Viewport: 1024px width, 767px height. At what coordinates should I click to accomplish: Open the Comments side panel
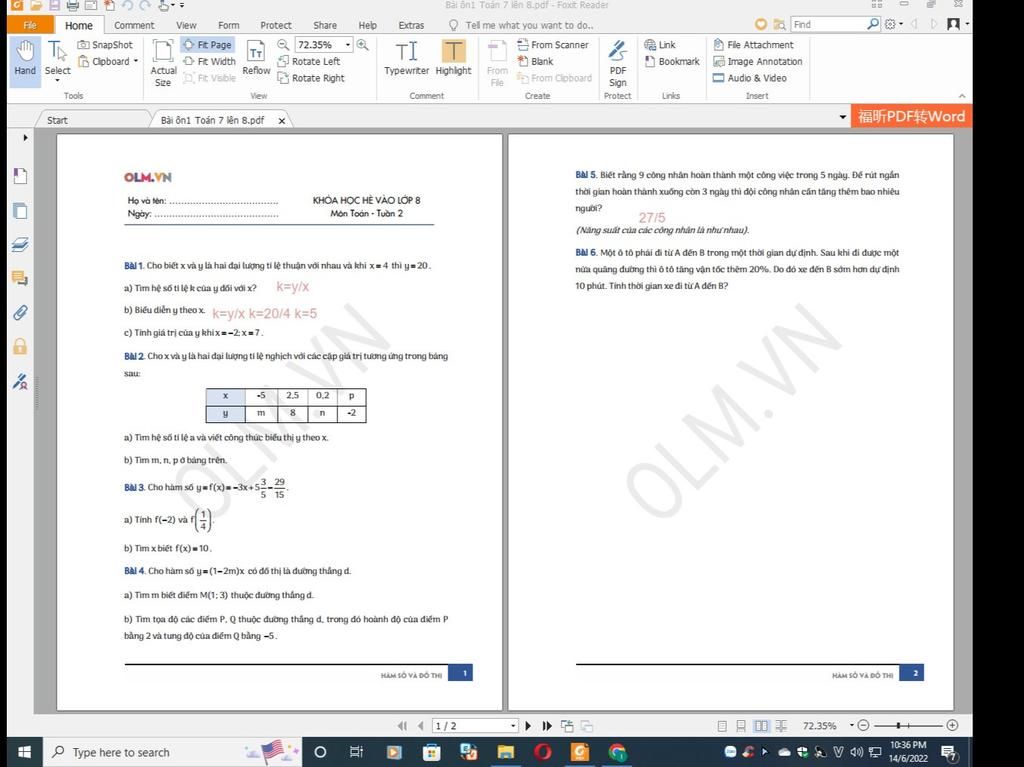[20, 278]
